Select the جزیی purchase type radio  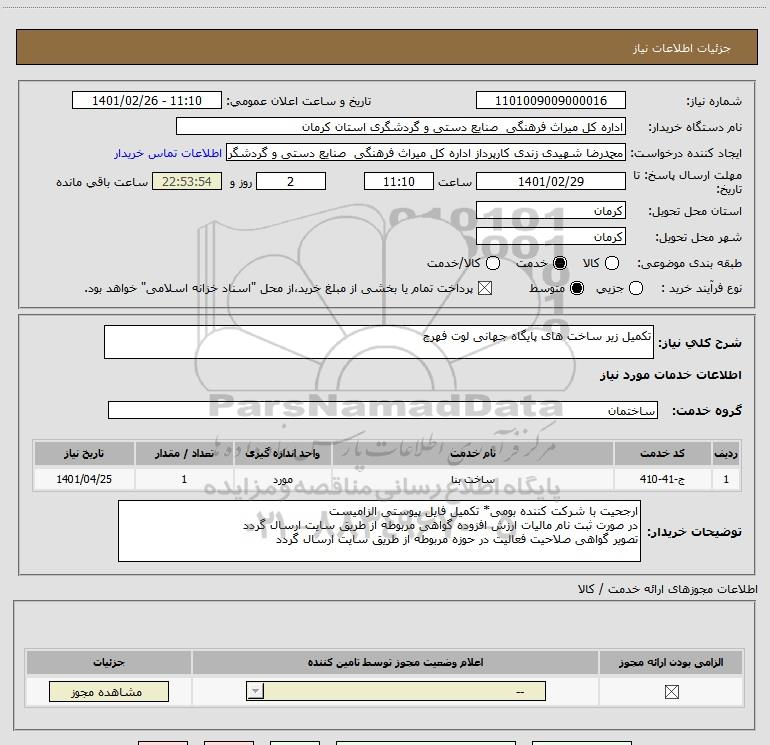(x=635, y=288)
